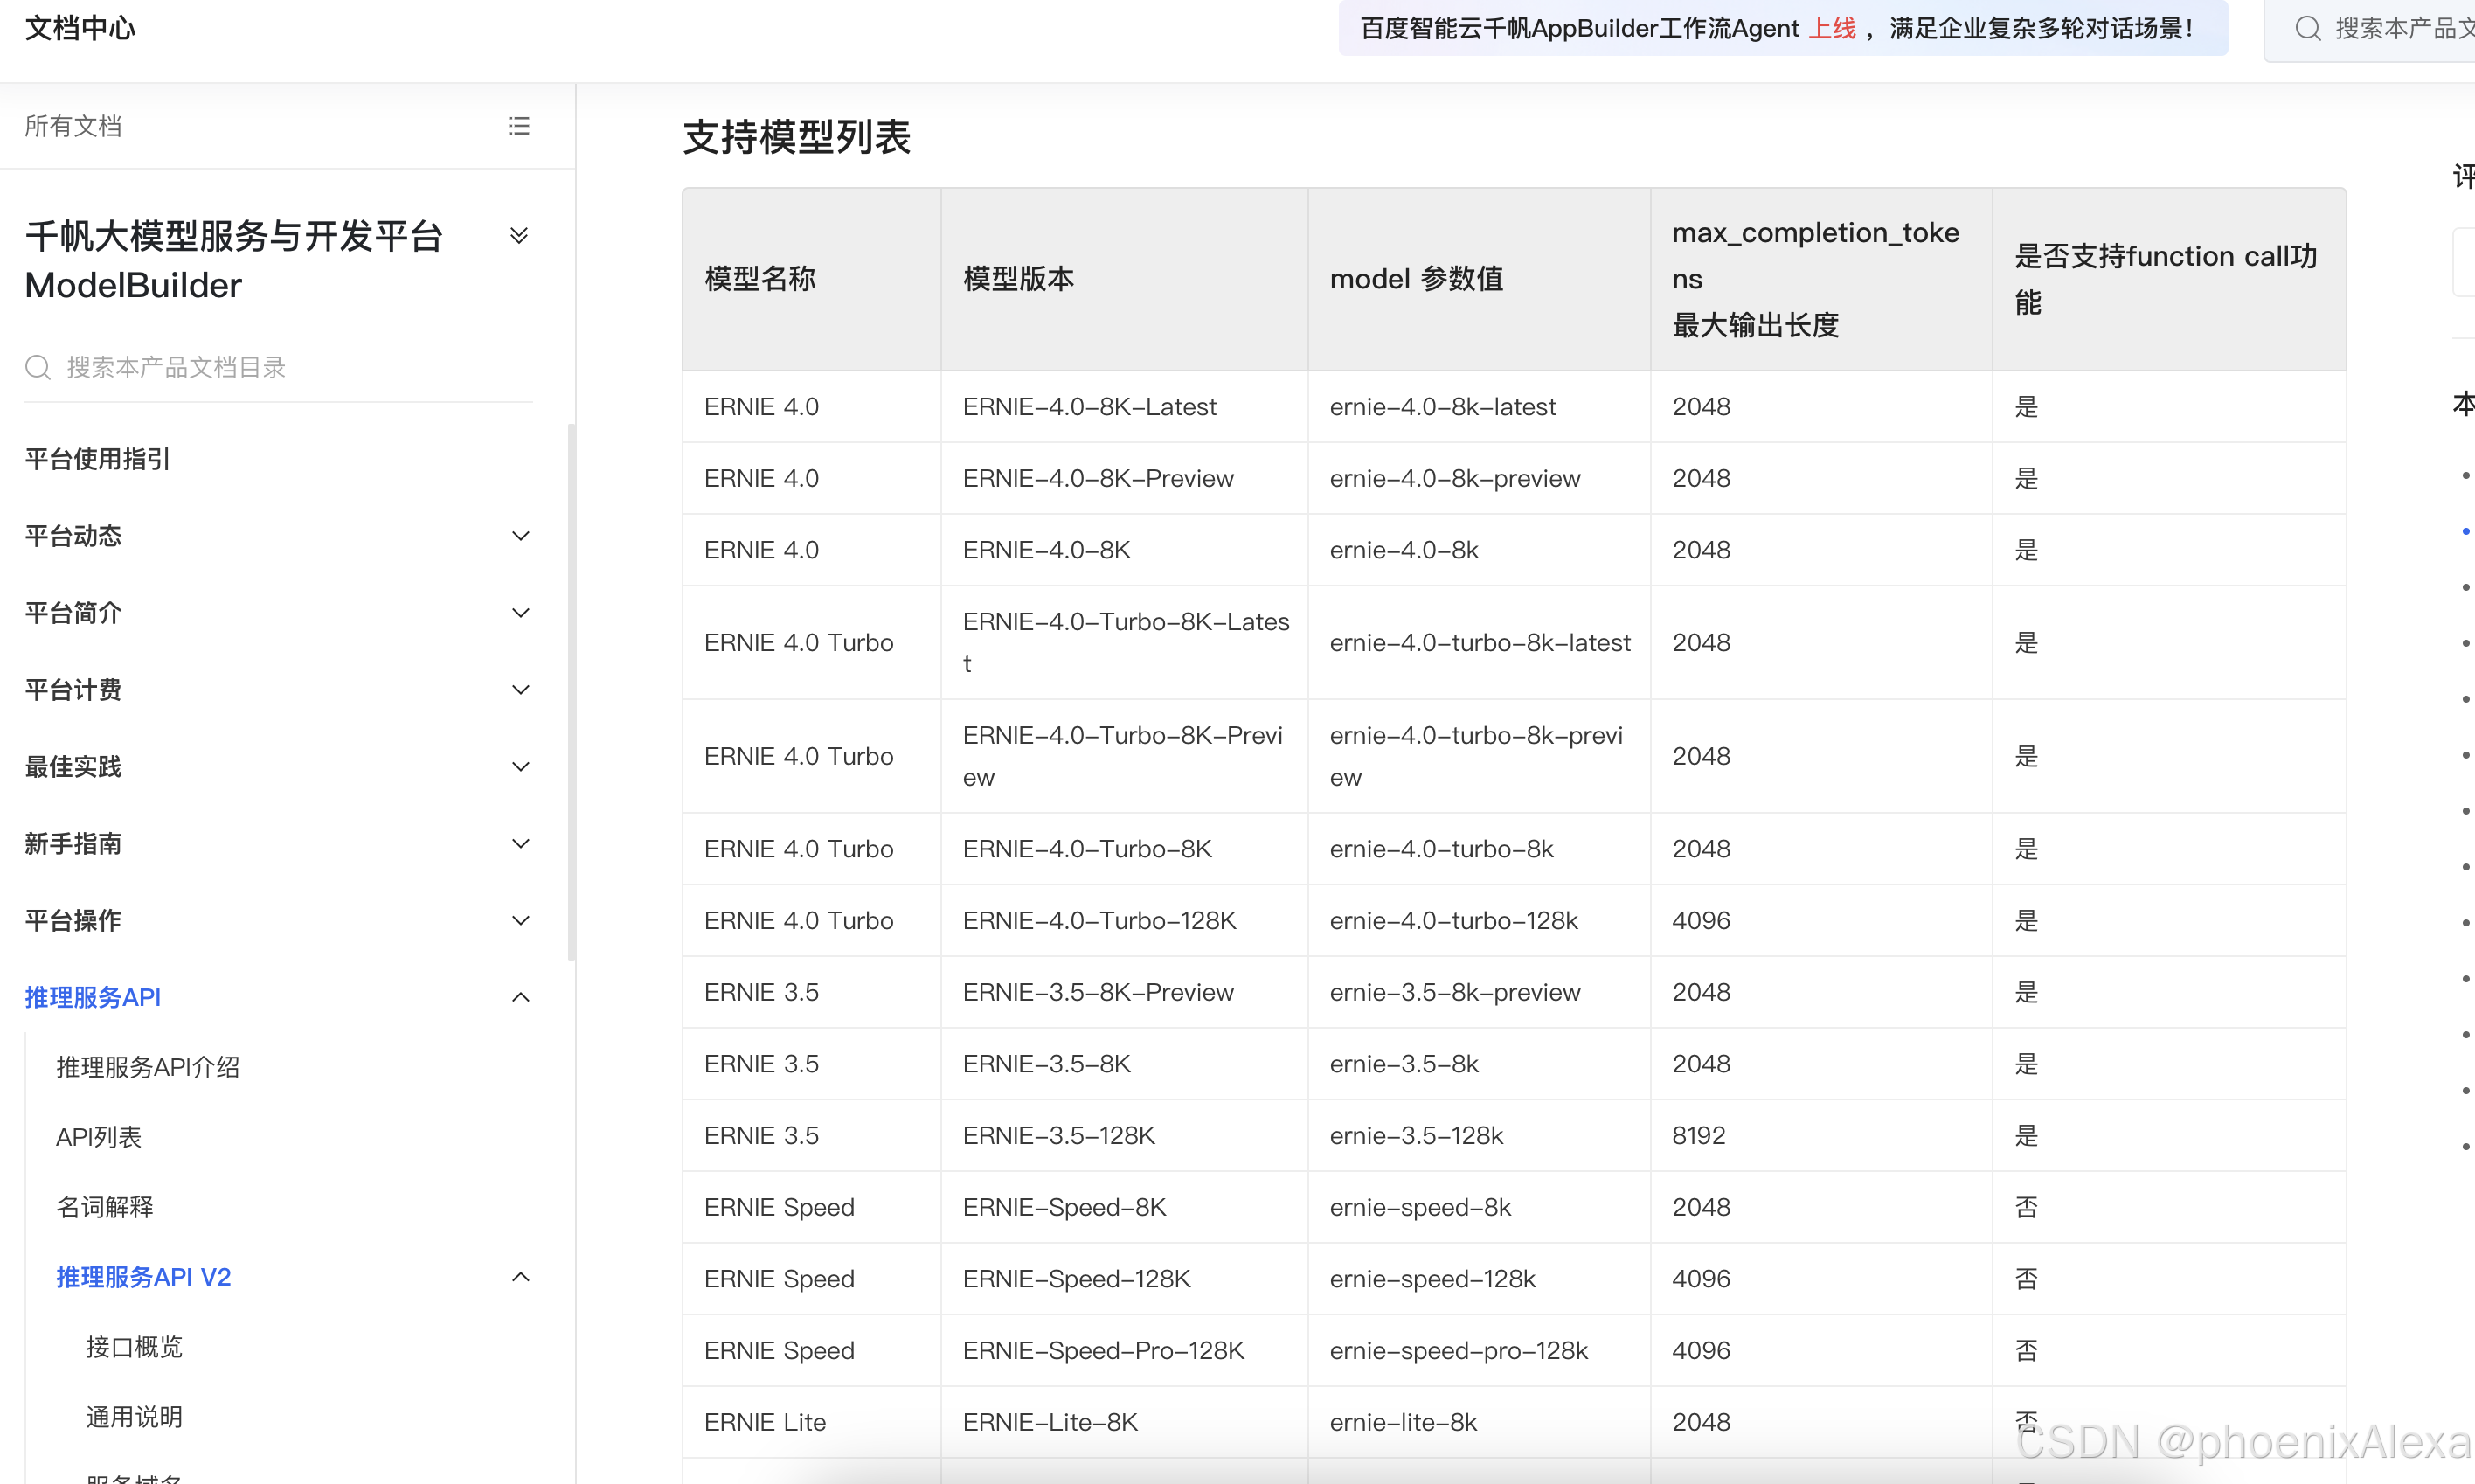The width and height of the screenshot is (2475, 1484).
Task: Expand the 平台简介 section chevron
Action: 520,613
